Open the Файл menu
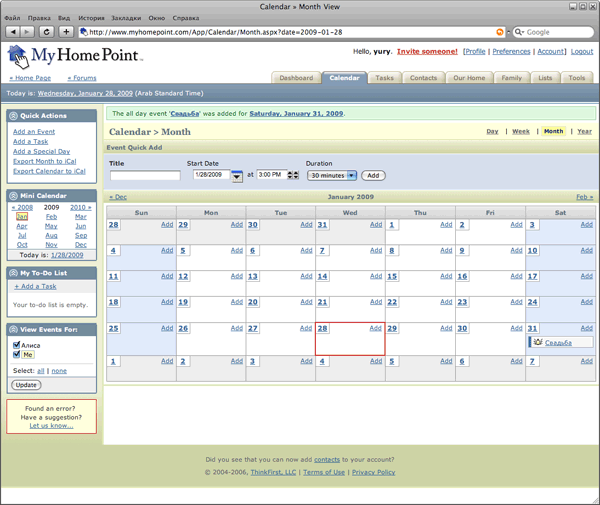Screen dimensions: 600x505 point(12,18)
